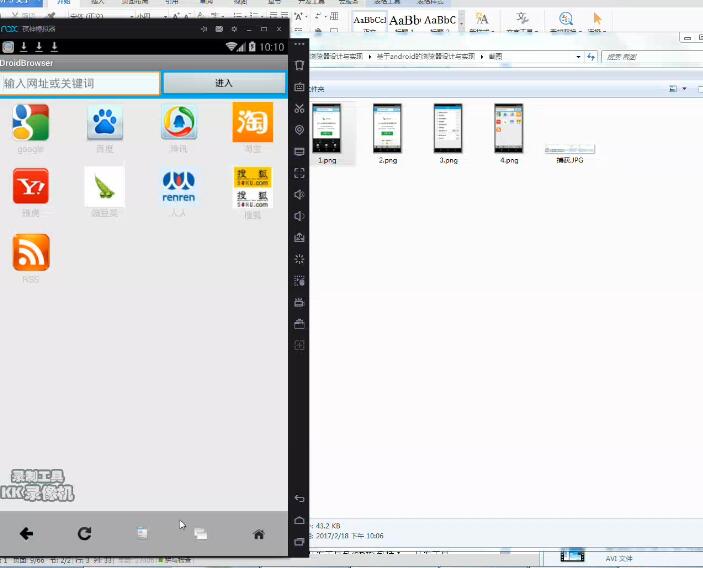Image resolution: width=703 pixels, height=568 pixels.
Task: Tap back arrow in DroidBrowser bottom bar
Action: (x=26, y=533)
